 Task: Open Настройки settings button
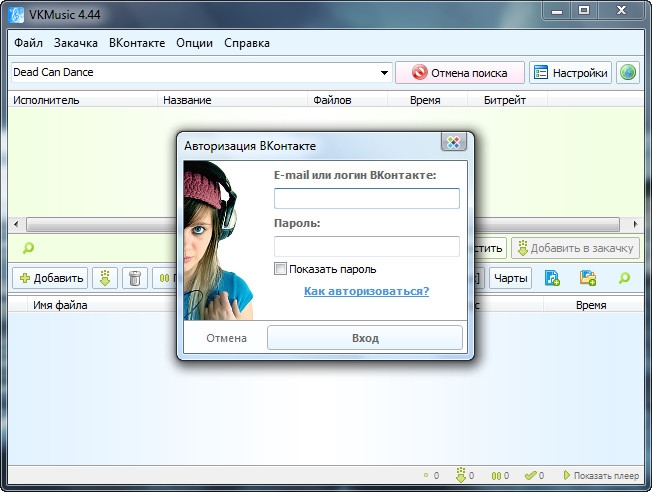pos(570,73)
